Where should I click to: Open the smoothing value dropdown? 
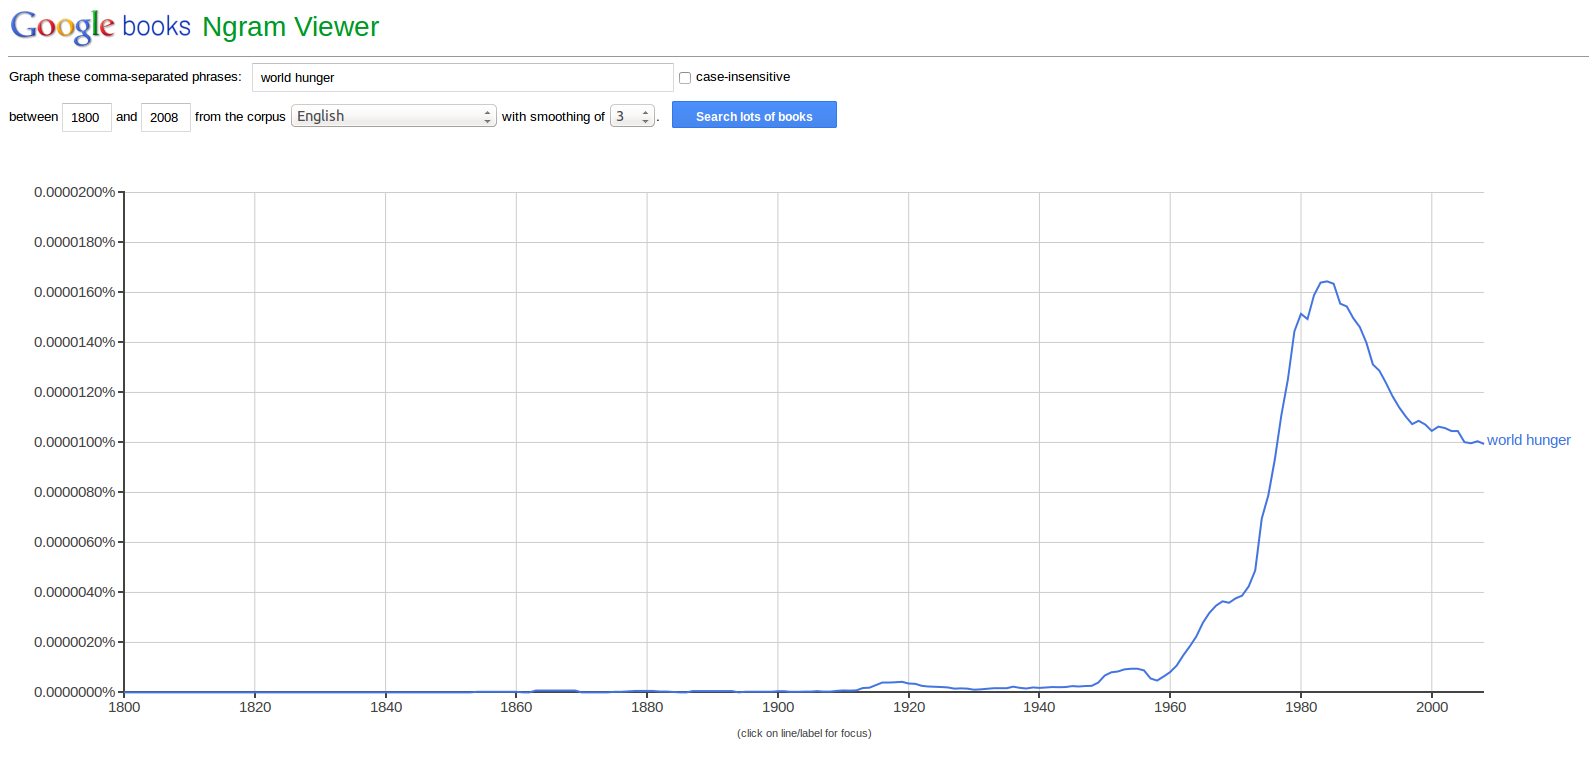tap(632, 116)
